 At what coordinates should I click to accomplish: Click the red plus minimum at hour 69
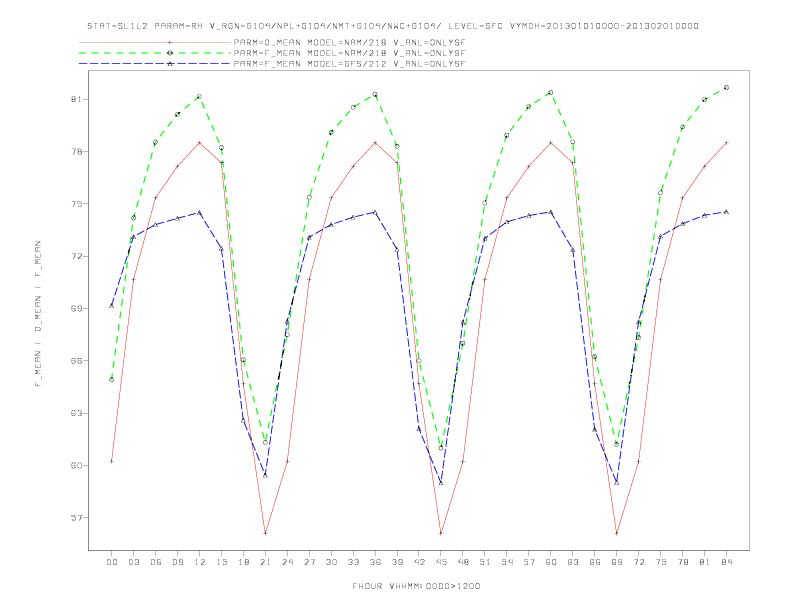[617, 533]
